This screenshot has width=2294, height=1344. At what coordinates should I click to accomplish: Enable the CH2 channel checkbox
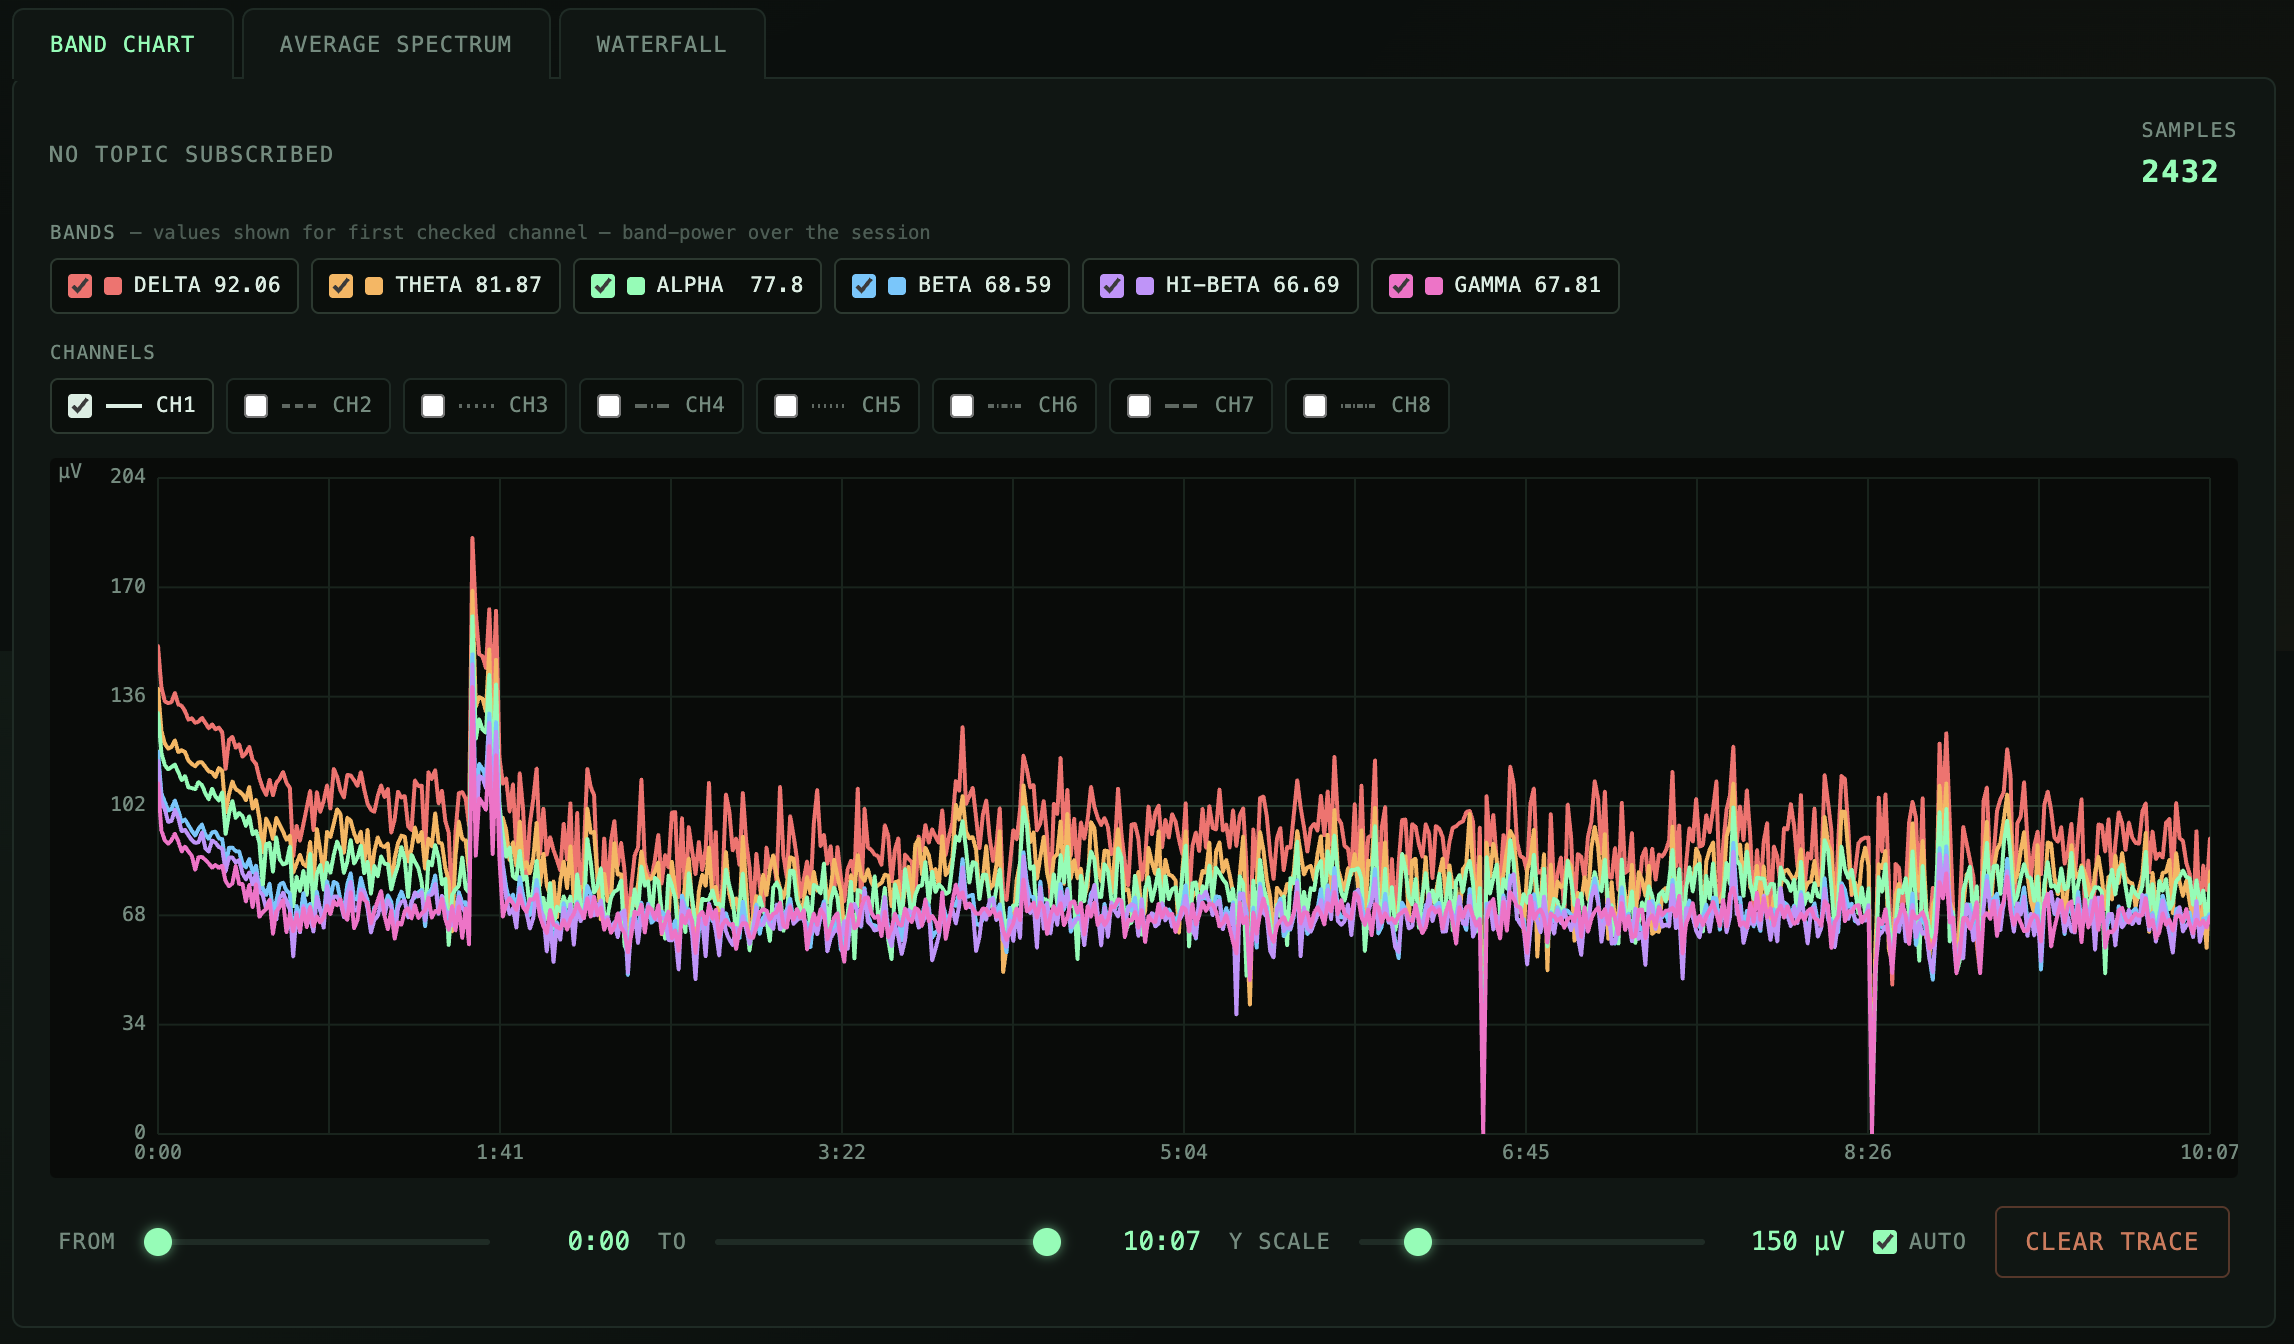click(x=256, y=406)
